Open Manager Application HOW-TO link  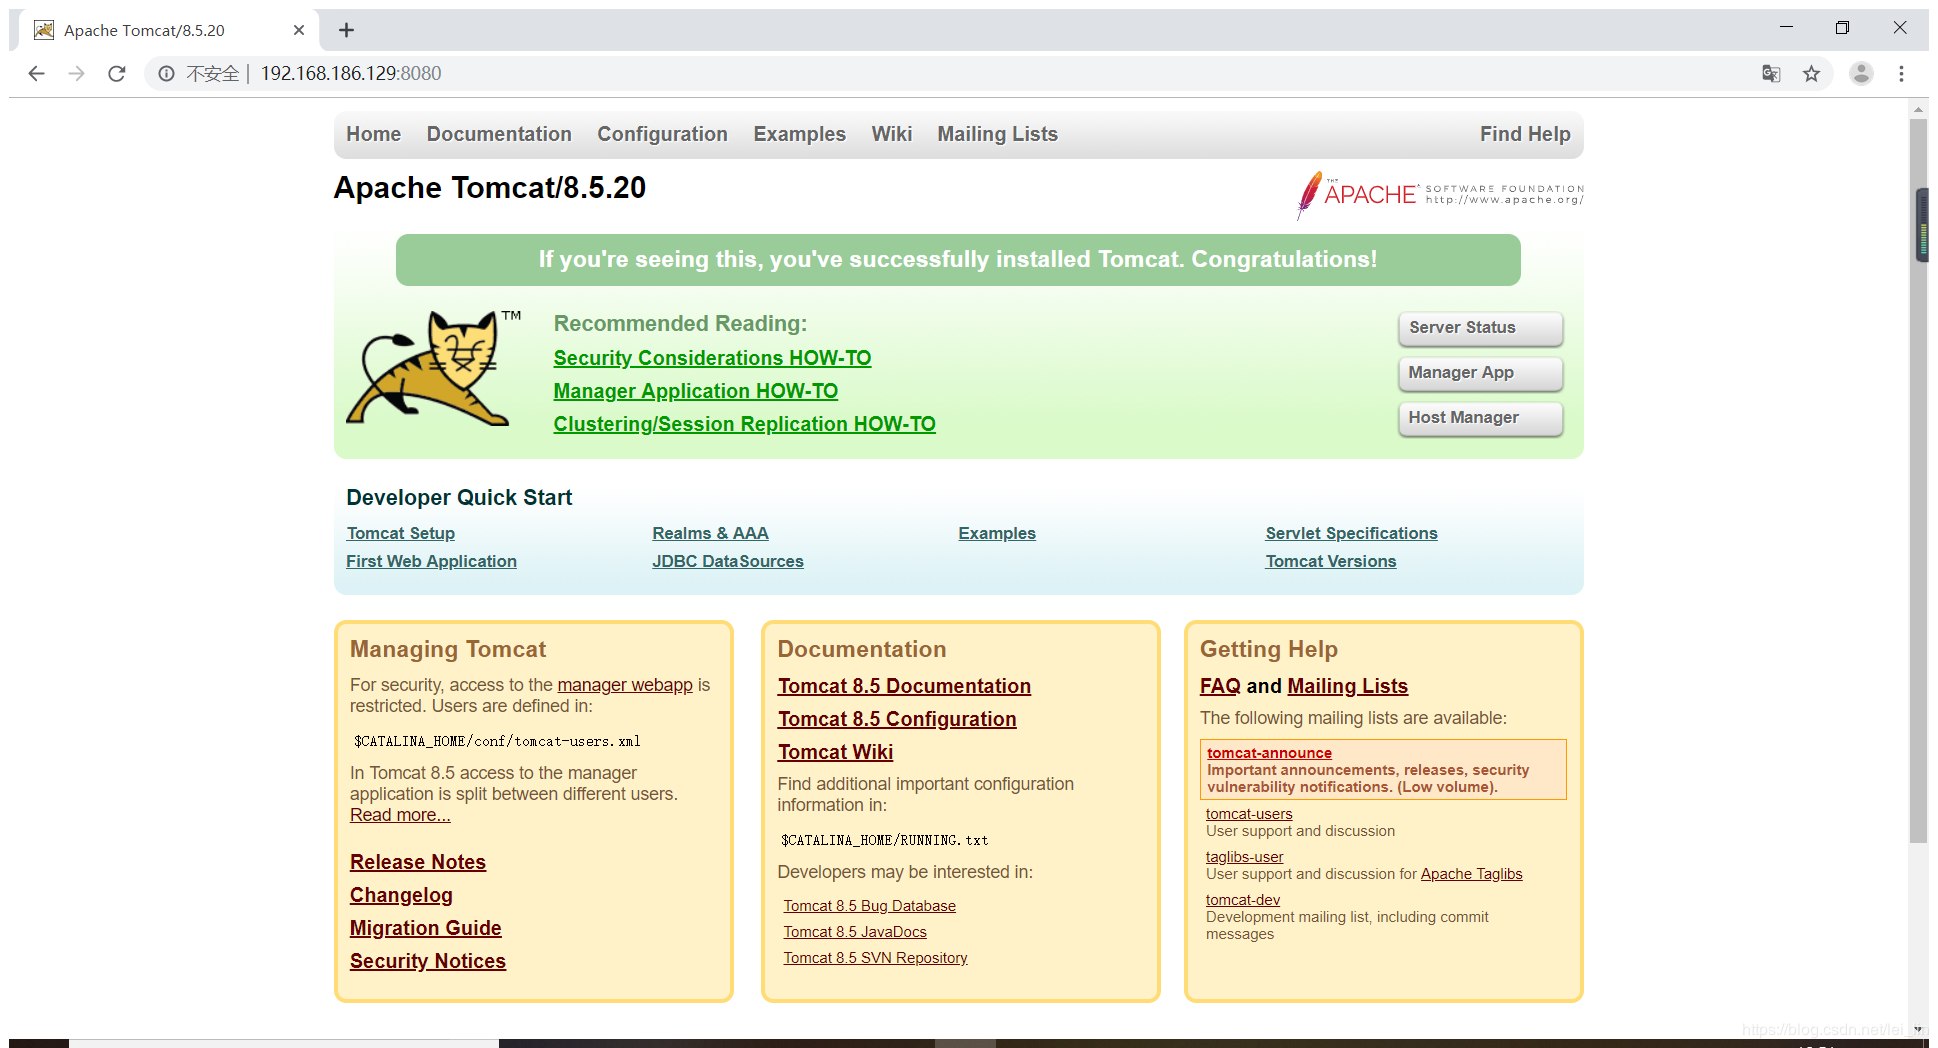coord(696,391)
